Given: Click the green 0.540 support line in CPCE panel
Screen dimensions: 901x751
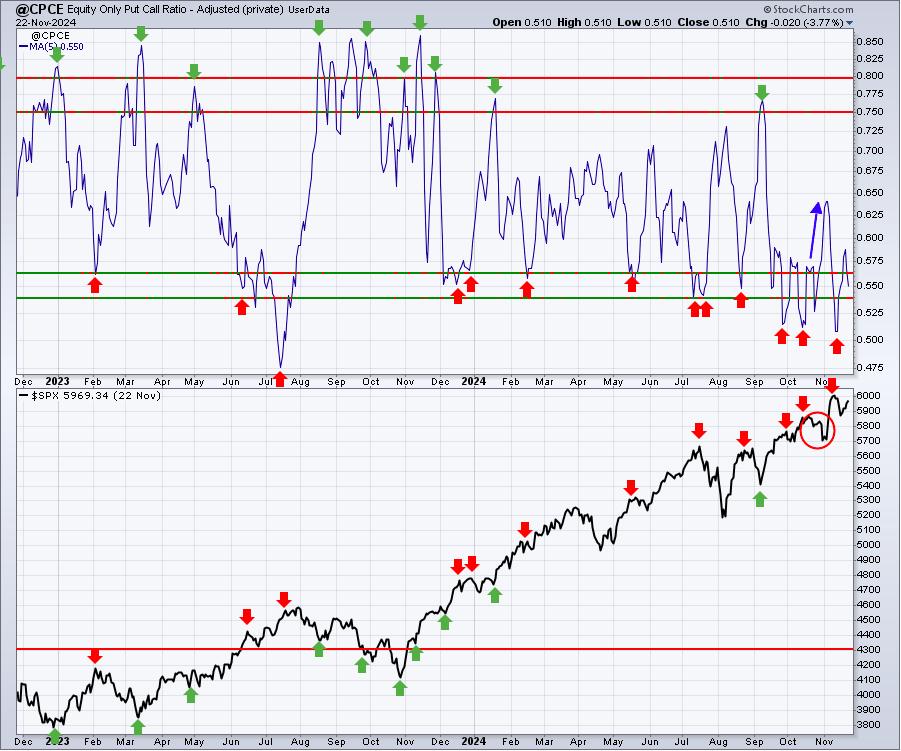Looking at the screenshot, I should (x=434, y=298).
